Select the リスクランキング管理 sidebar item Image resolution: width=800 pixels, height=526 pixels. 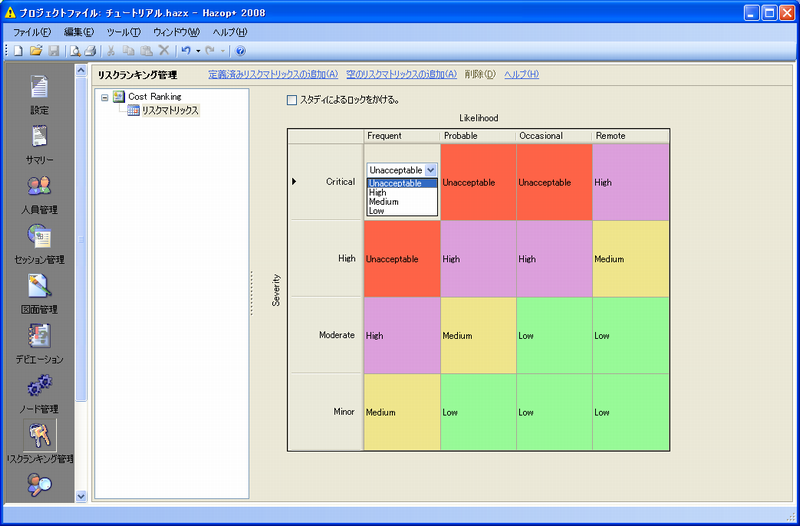[x=40, y=442]
